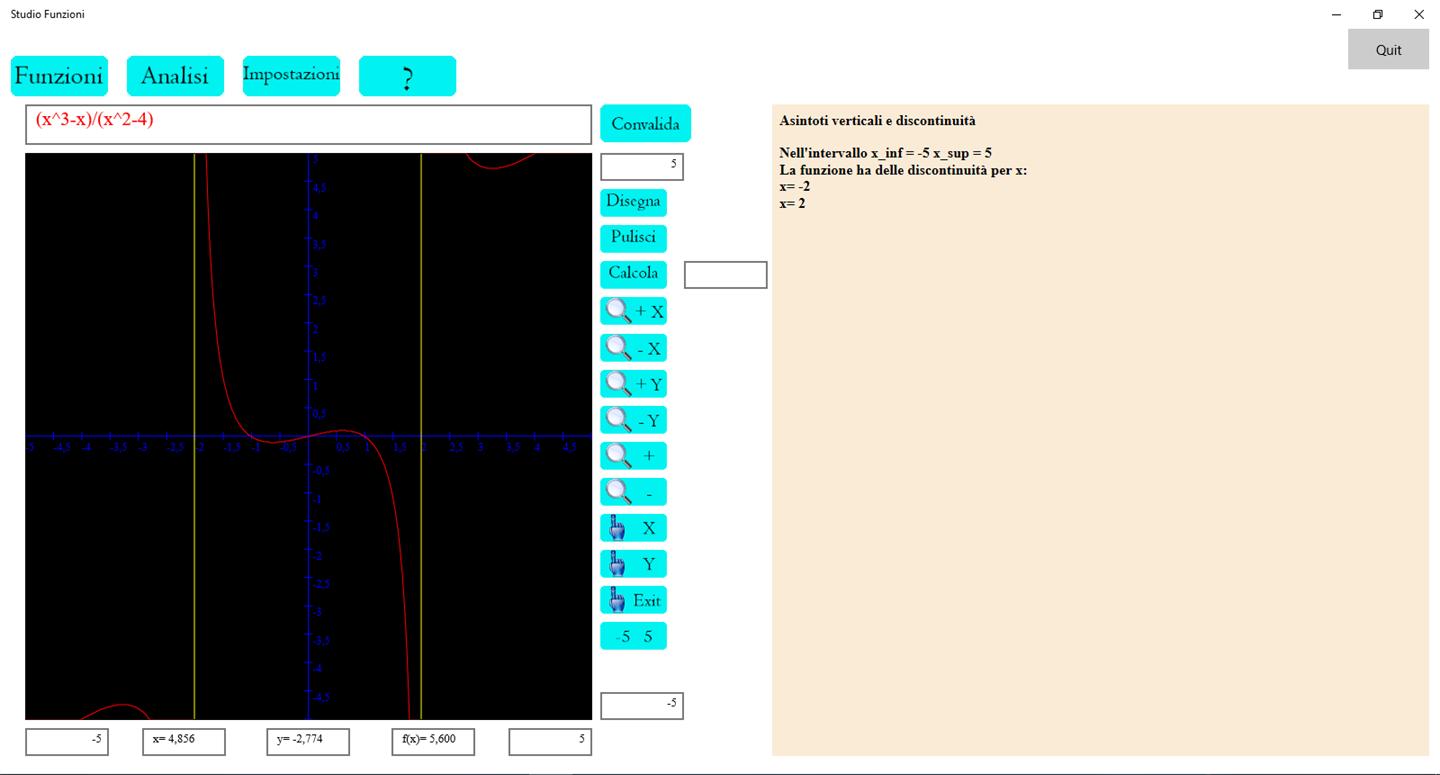Zoom out on the Y axis
Screen dimensions: 1440x775
pyautogui.click(x=633, y=420)
